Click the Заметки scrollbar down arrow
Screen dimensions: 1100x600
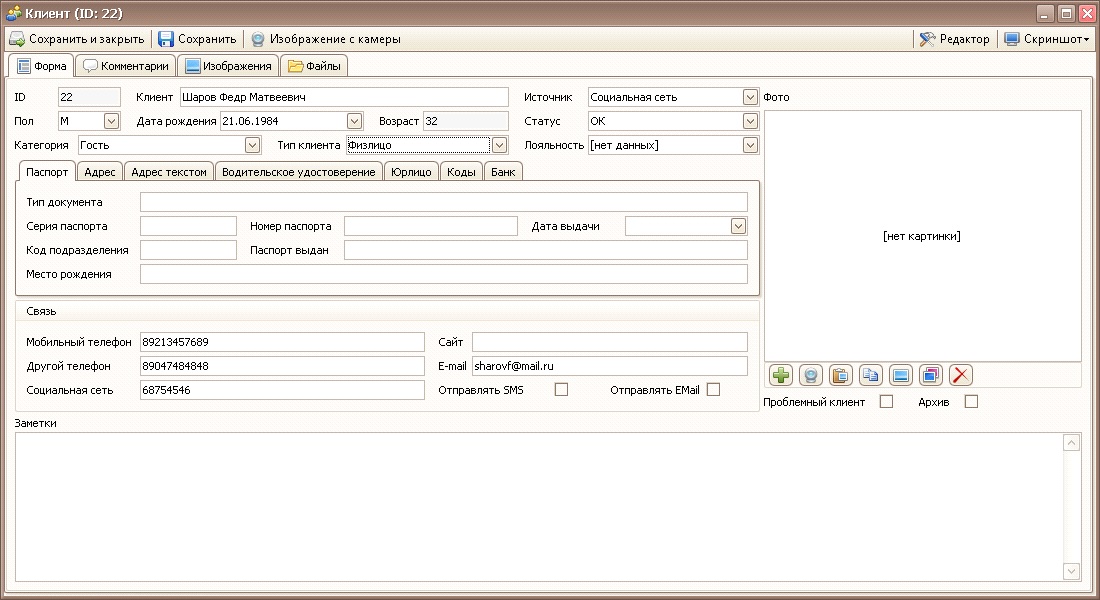[1071, 571]
